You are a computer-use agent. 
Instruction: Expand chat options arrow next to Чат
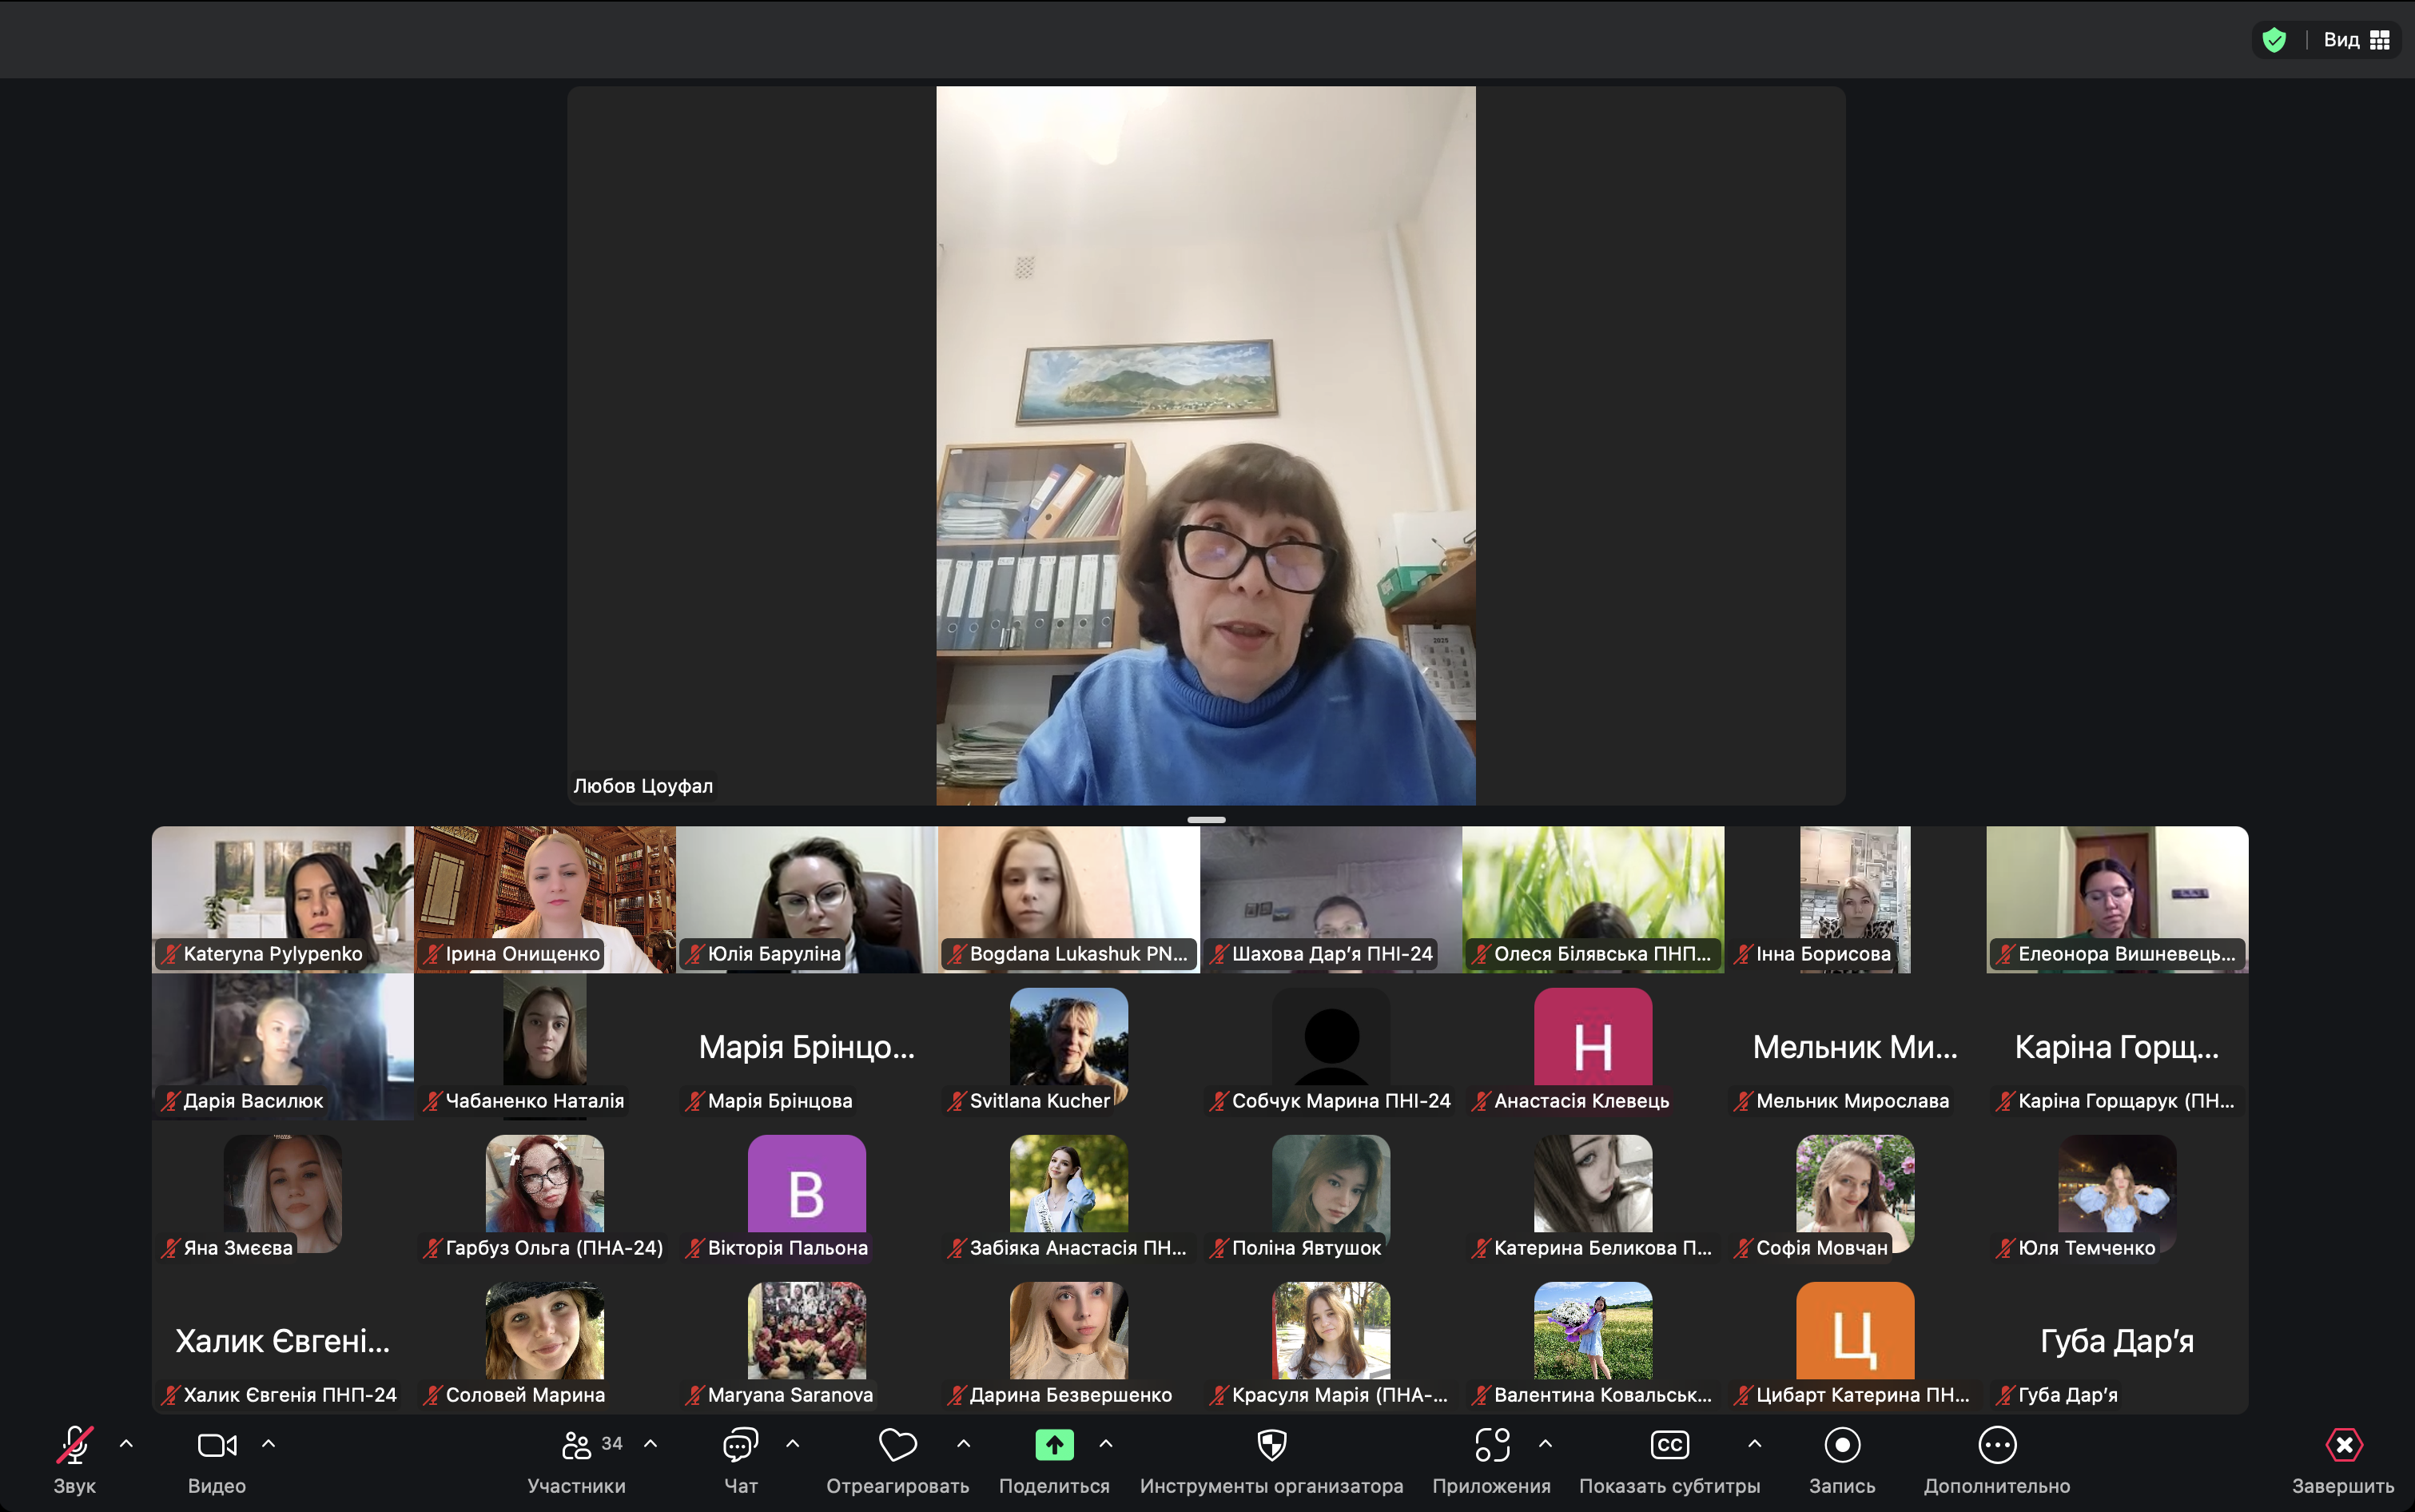coord(792,1444)
